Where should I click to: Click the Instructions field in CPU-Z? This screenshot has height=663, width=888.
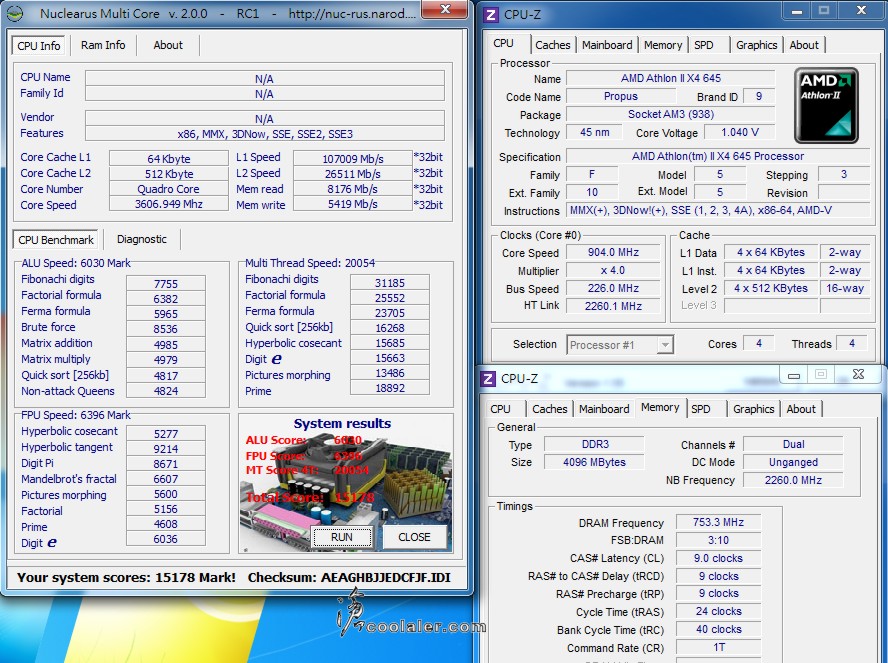coord(718,211)
